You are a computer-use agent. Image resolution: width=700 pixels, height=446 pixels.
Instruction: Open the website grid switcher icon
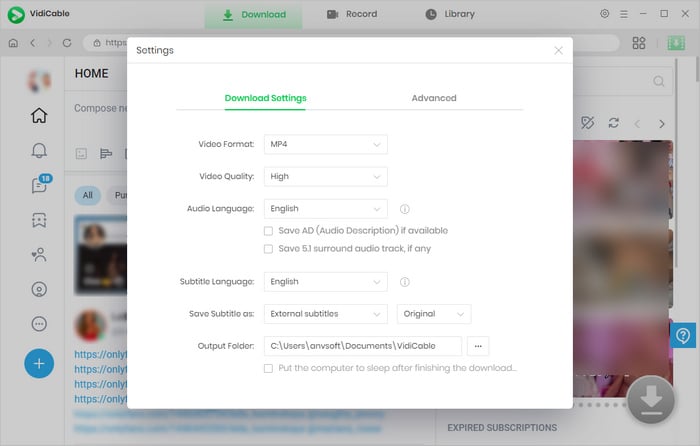click(x=639, y=43)
